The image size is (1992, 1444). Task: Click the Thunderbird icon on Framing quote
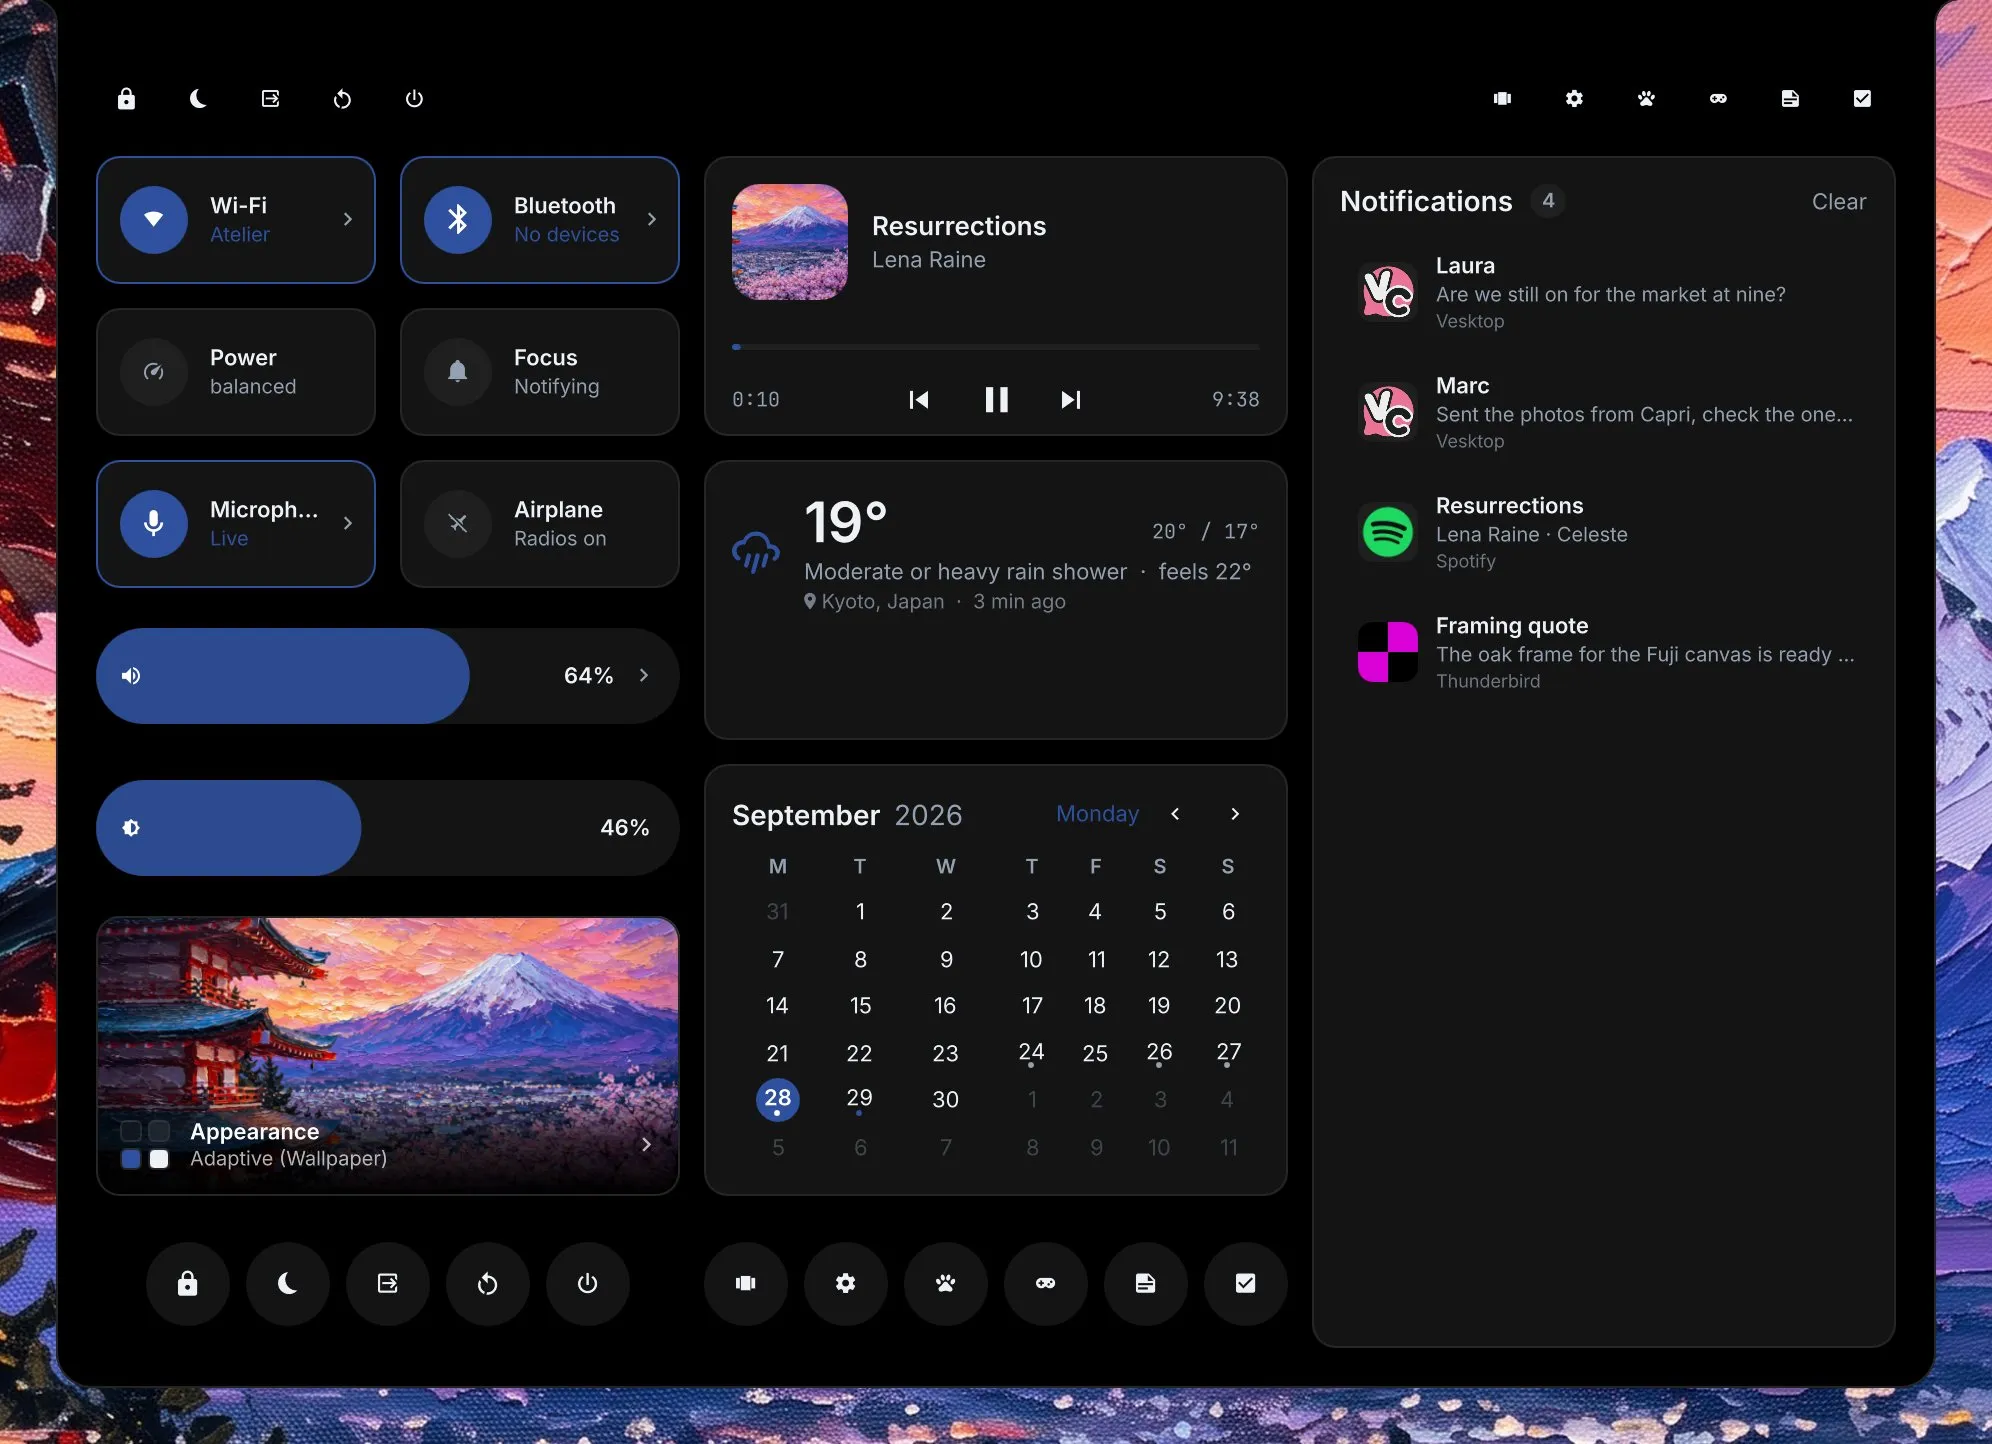(x=1387, y=651)
